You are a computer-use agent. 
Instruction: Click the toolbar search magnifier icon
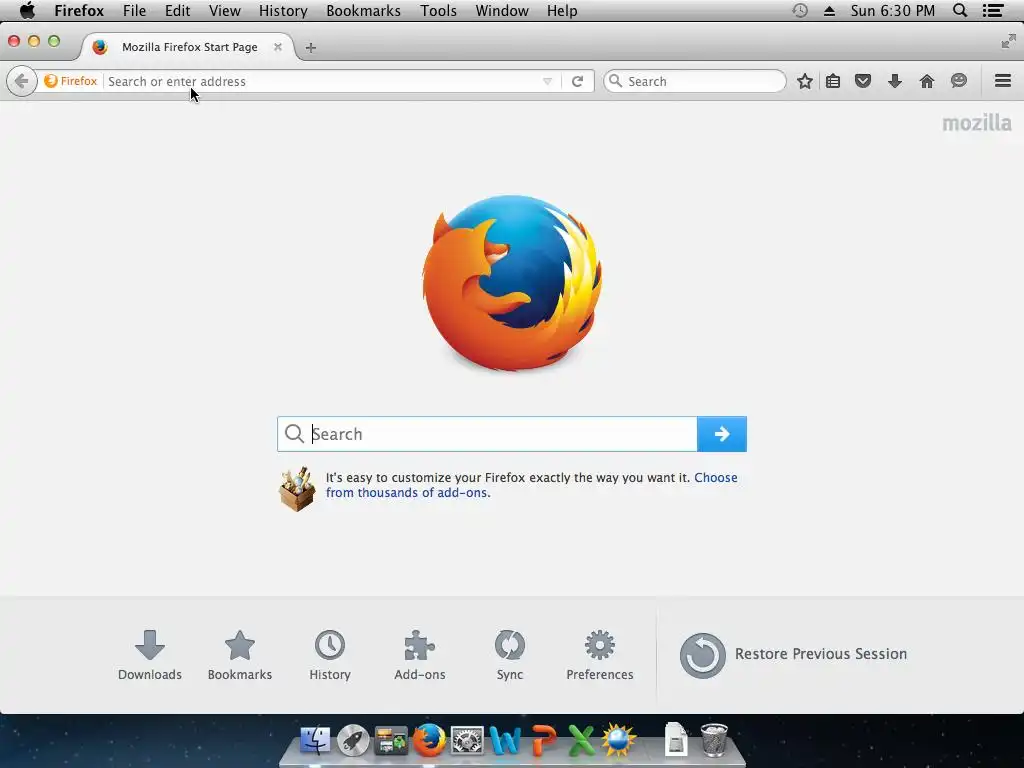[x=615, y=81]
